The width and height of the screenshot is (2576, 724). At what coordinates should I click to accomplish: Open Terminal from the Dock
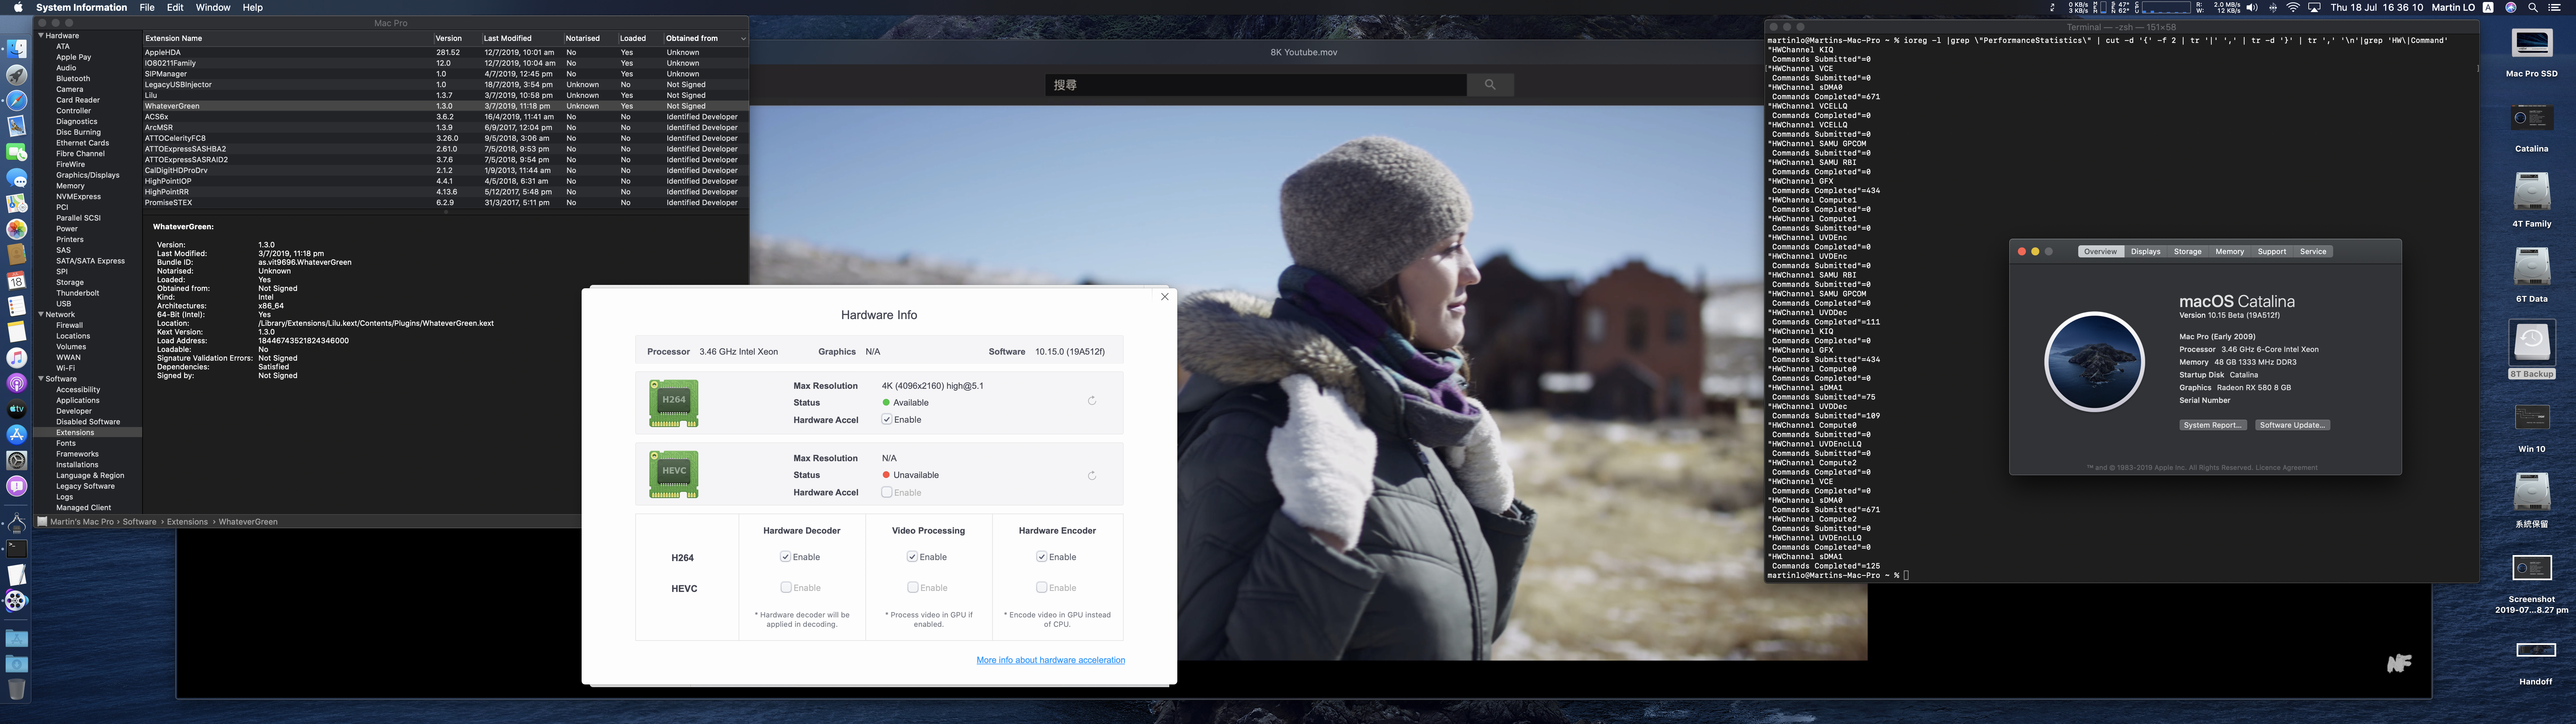click(x=17, y=549)
